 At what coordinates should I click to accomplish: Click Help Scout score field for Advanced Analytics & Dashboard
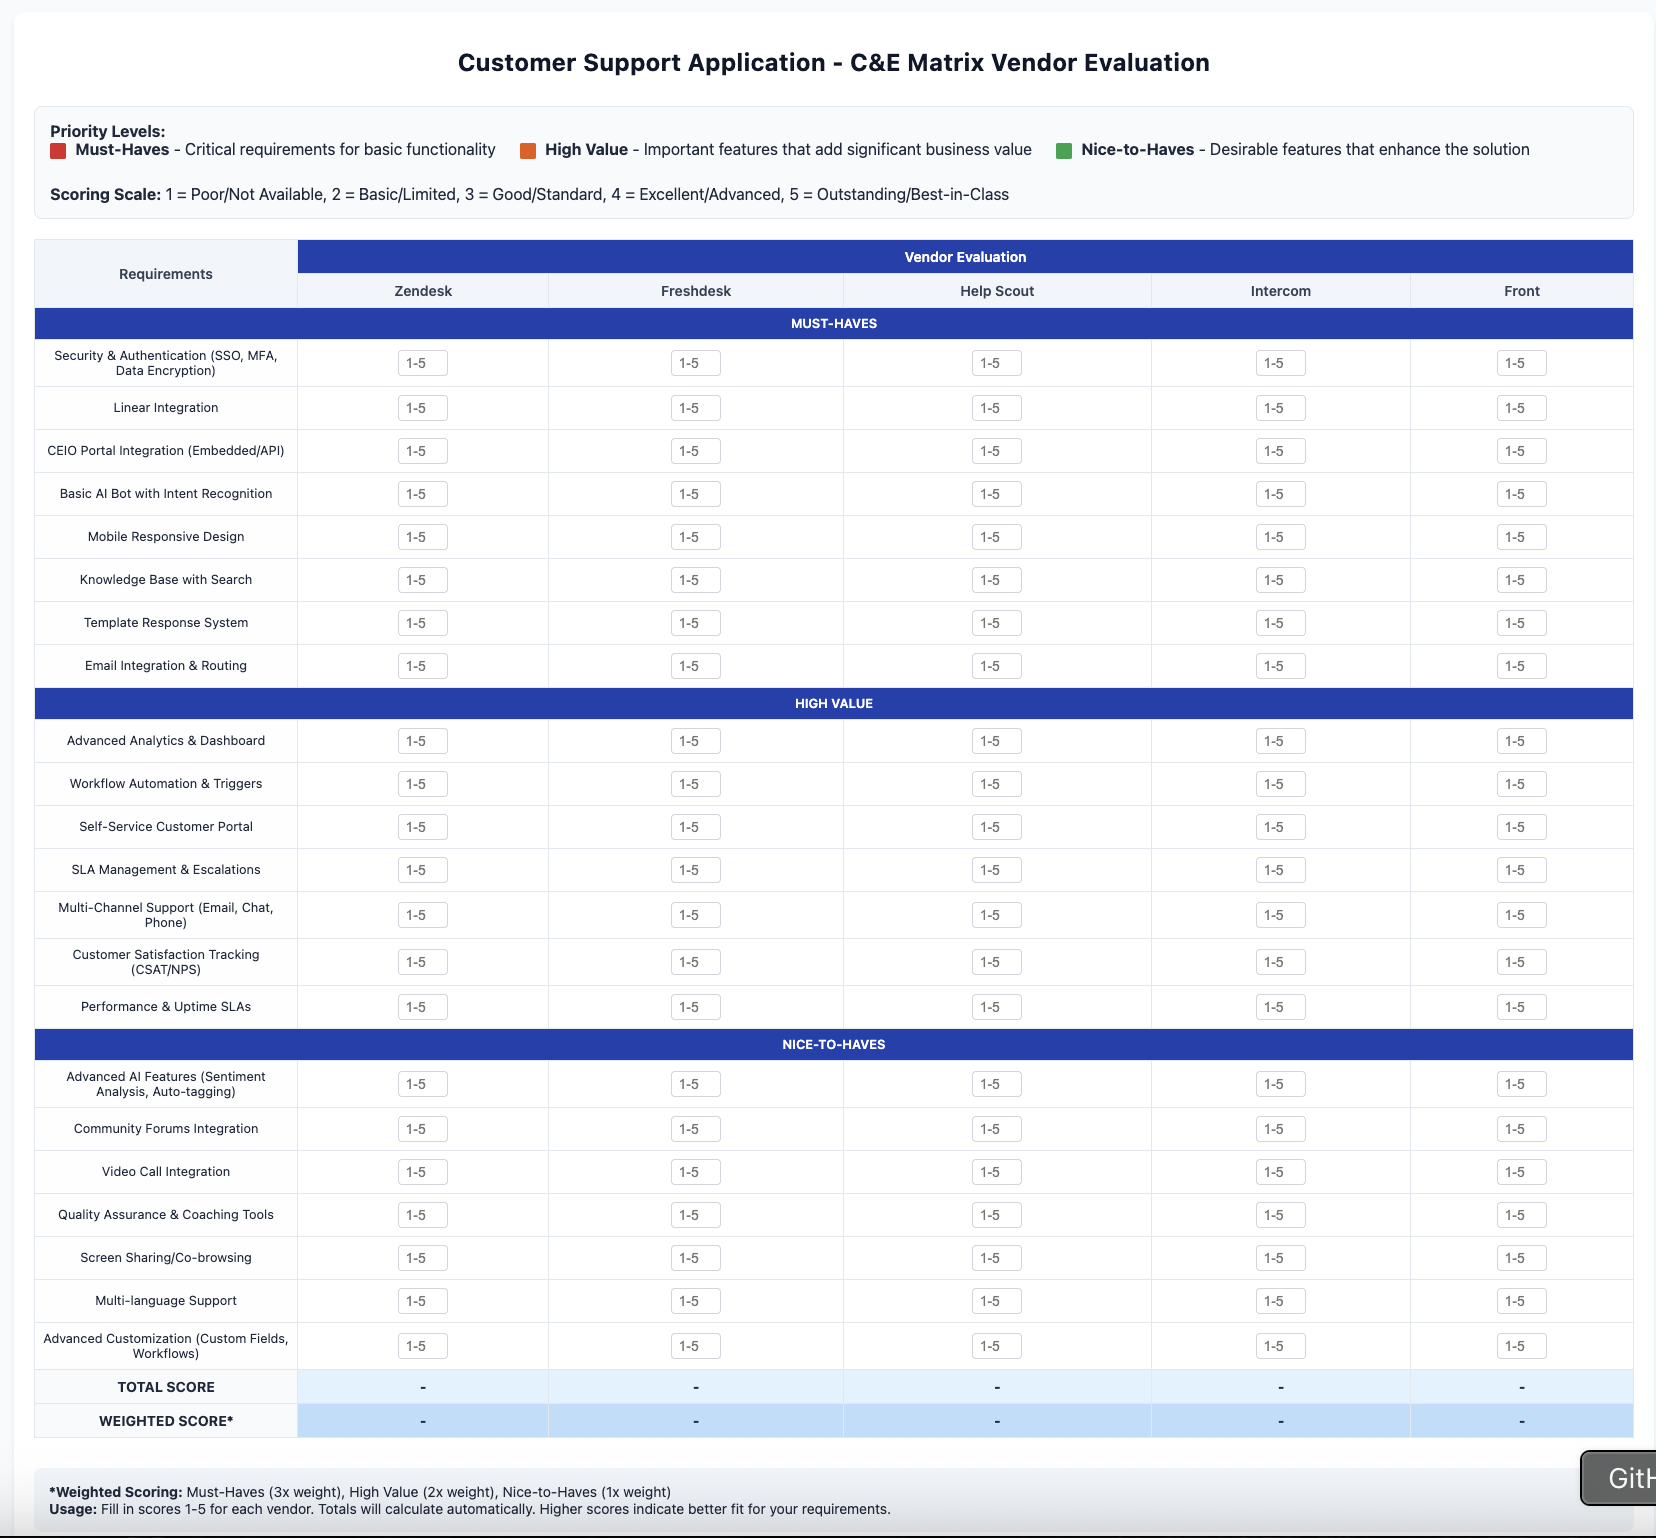coord(997,741)
